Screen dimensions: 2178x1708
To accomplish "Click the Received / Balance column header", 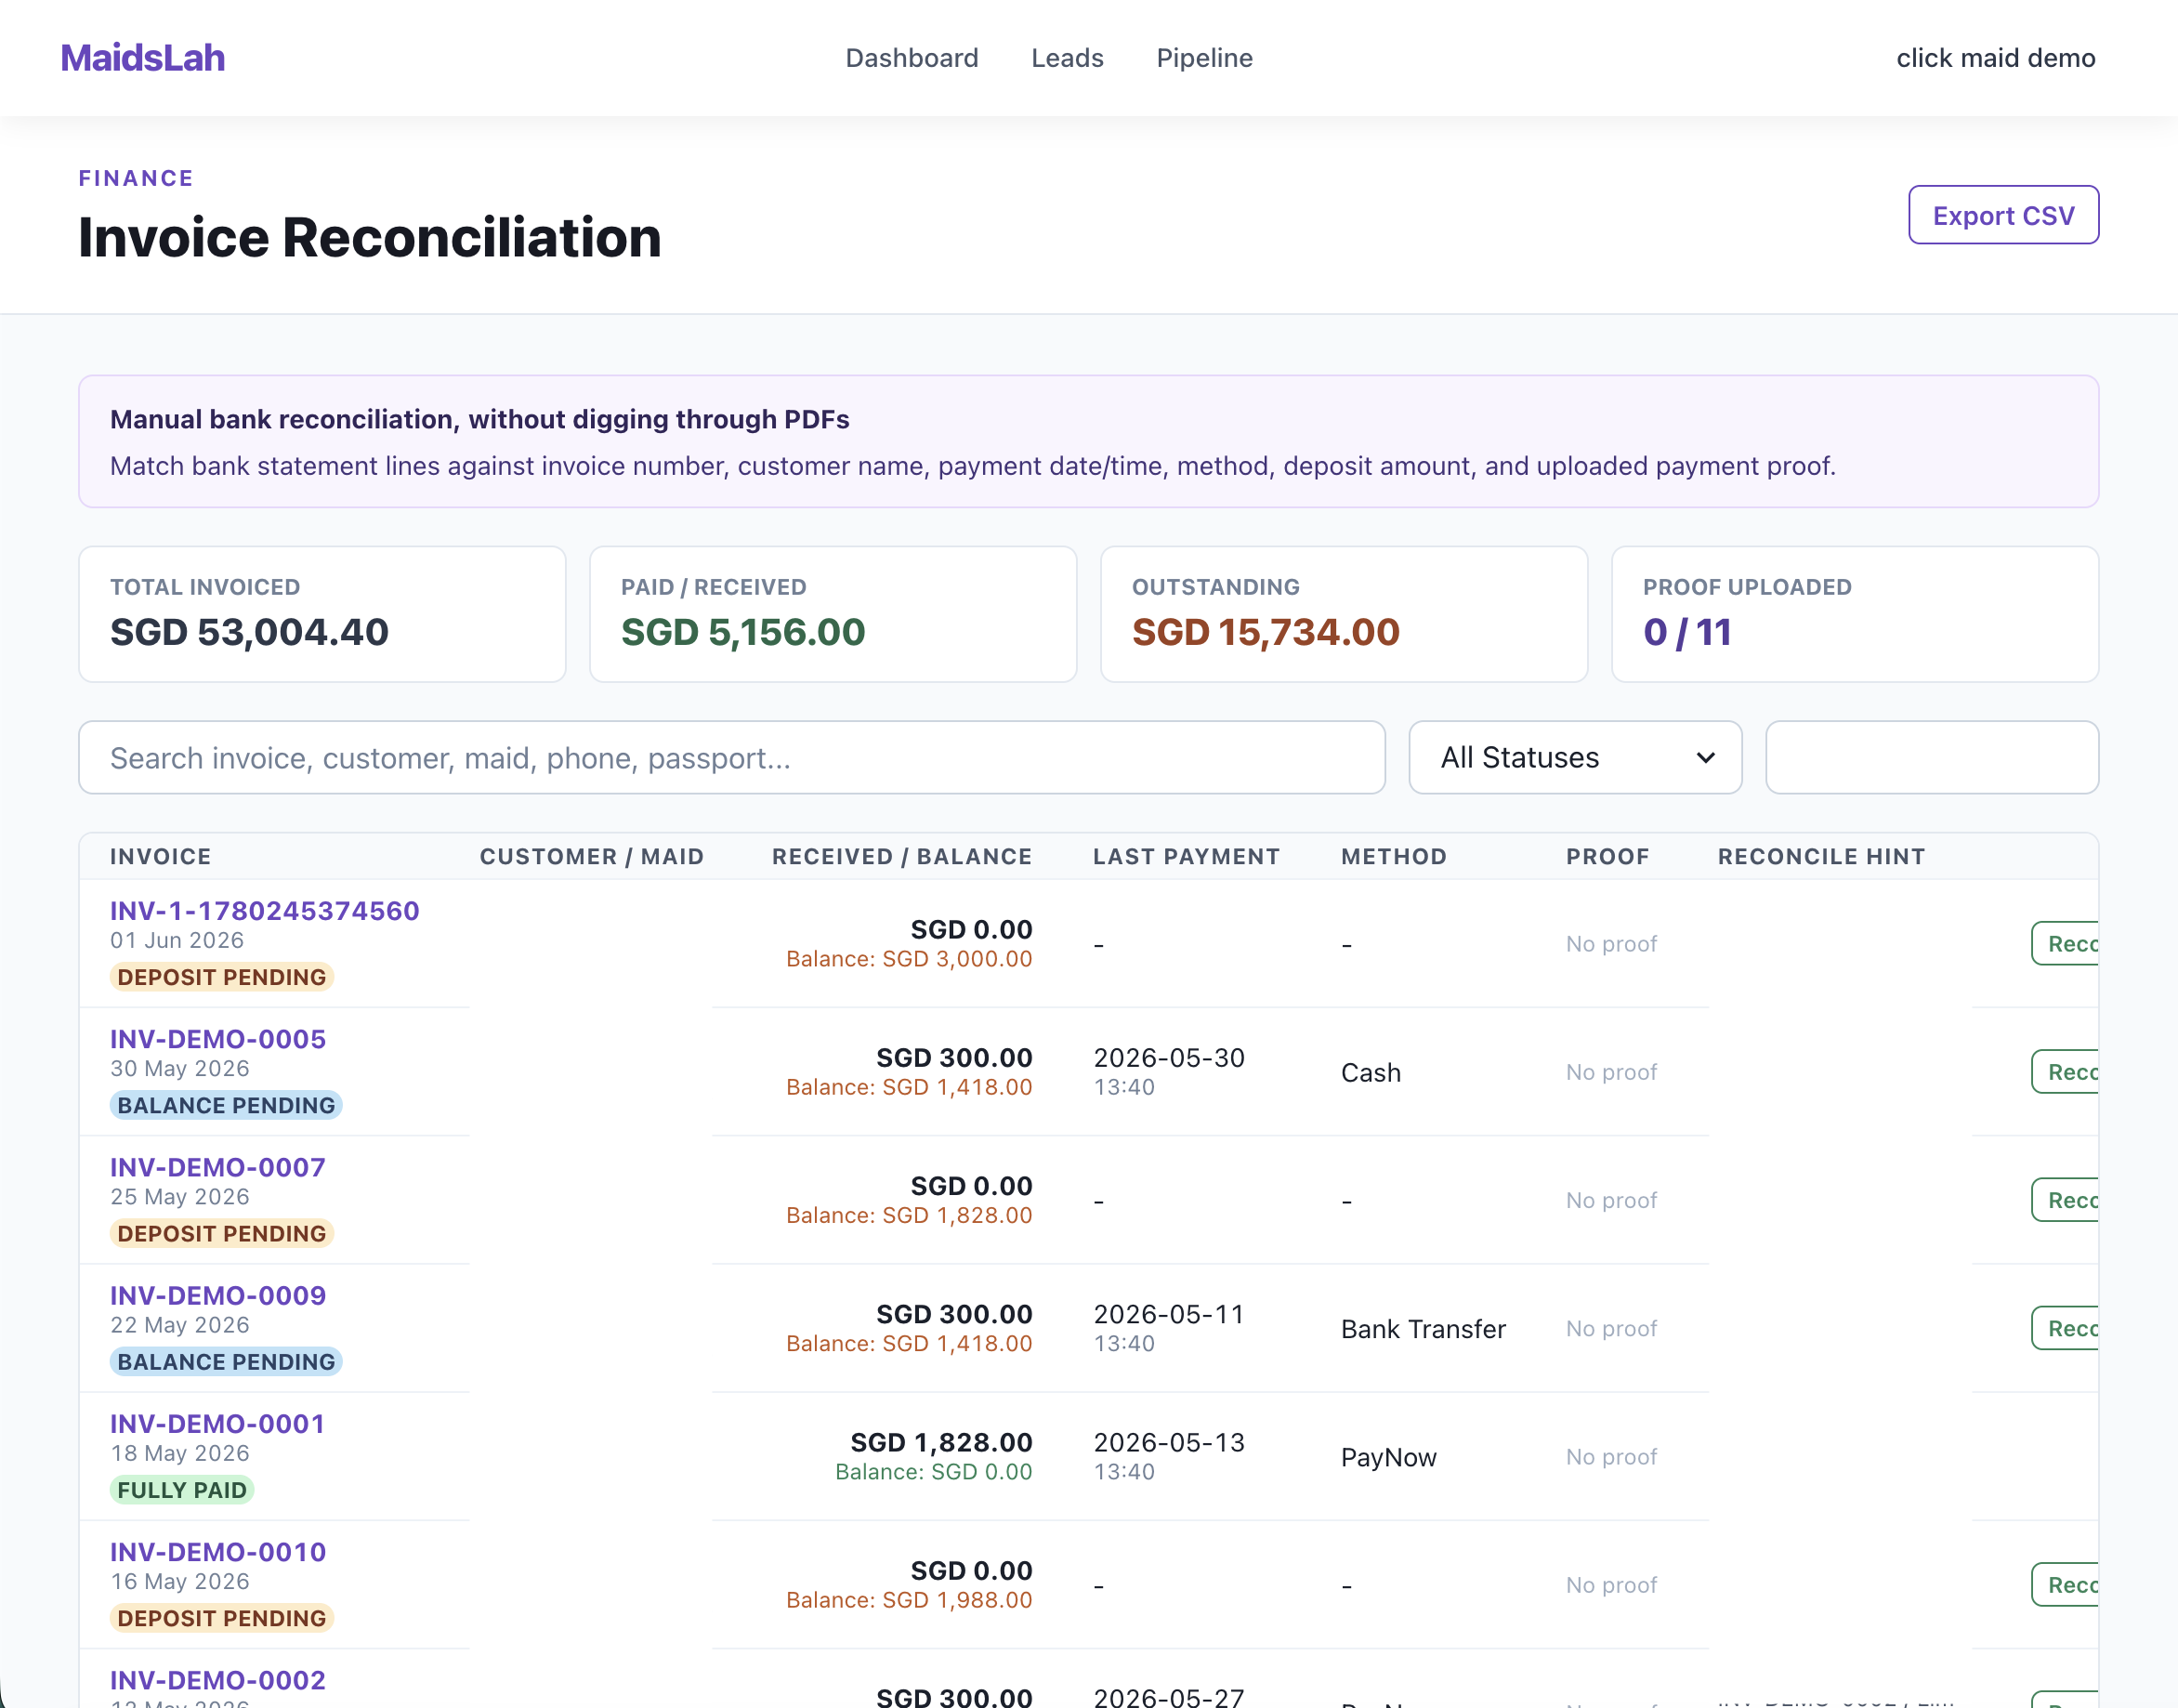I will (902, 857).
